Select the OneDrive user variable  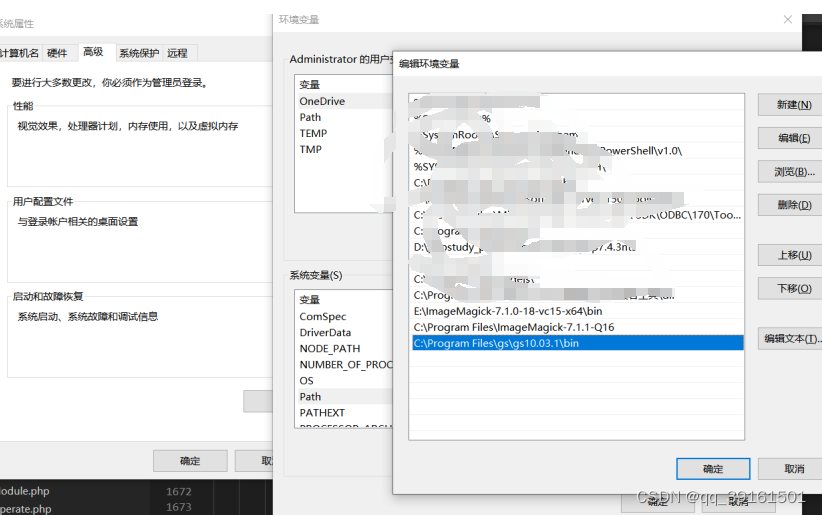click(345, 101)
